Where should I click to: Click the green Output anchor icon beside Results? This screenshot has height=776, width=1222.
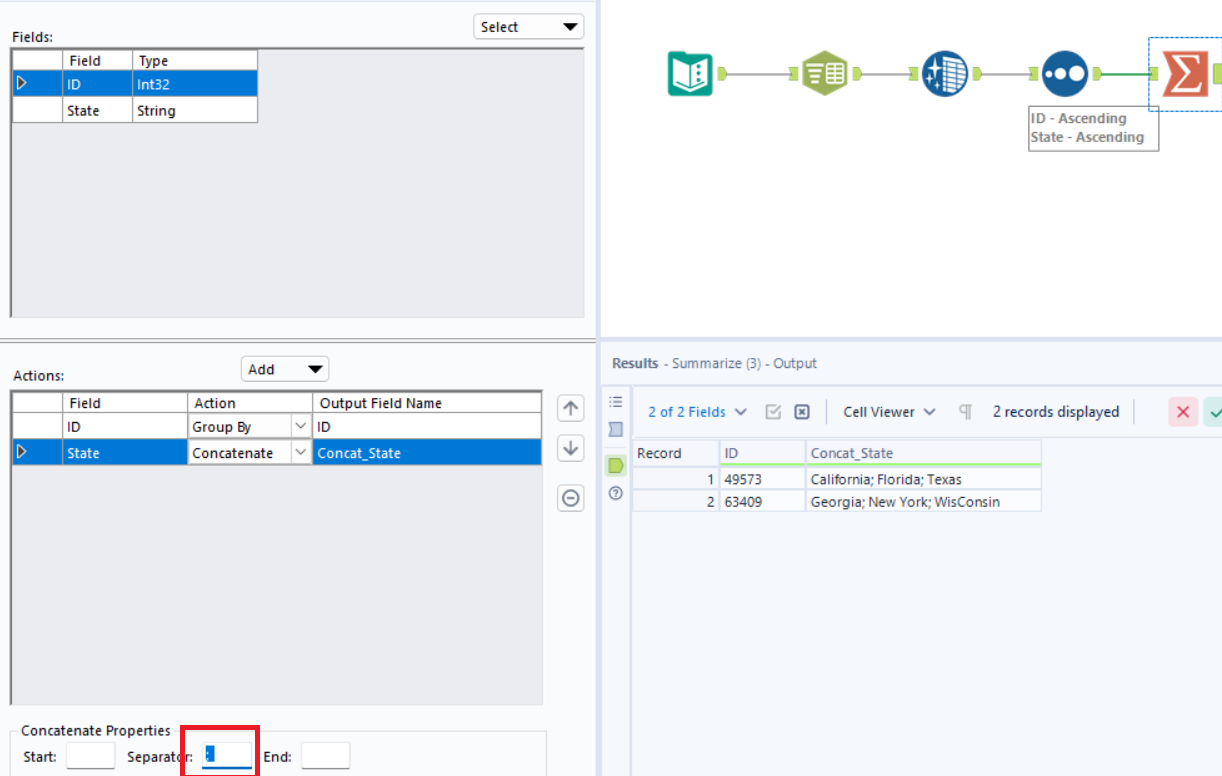tap(616, 465)
